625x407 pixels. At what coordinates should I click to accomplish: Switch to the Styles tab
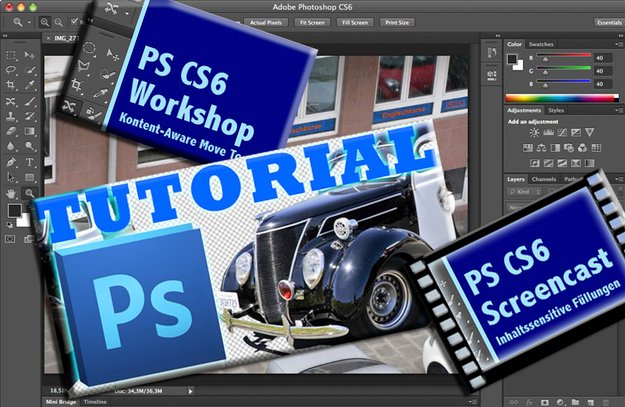click(x=556, y=110)
